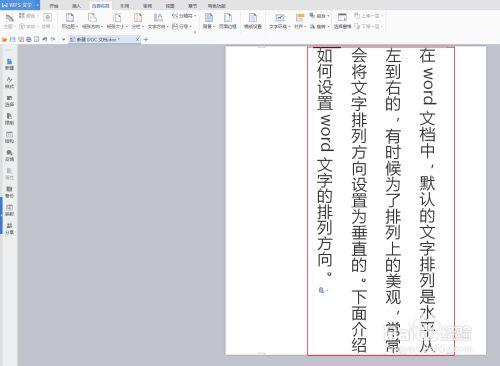Screen dimensions: 500x366
Task: Switch to the 插入 ribbon tab
Action: 77,6
